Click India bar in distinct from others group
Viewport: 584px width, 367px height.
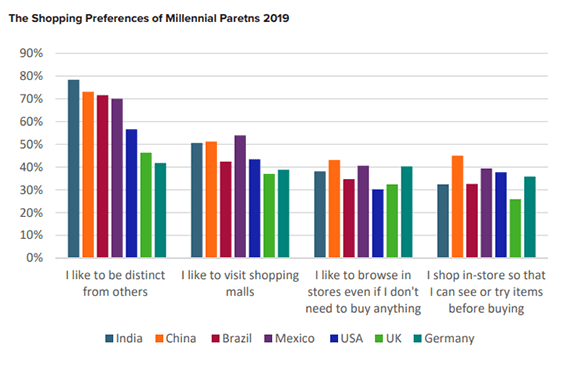coord(73,168)
